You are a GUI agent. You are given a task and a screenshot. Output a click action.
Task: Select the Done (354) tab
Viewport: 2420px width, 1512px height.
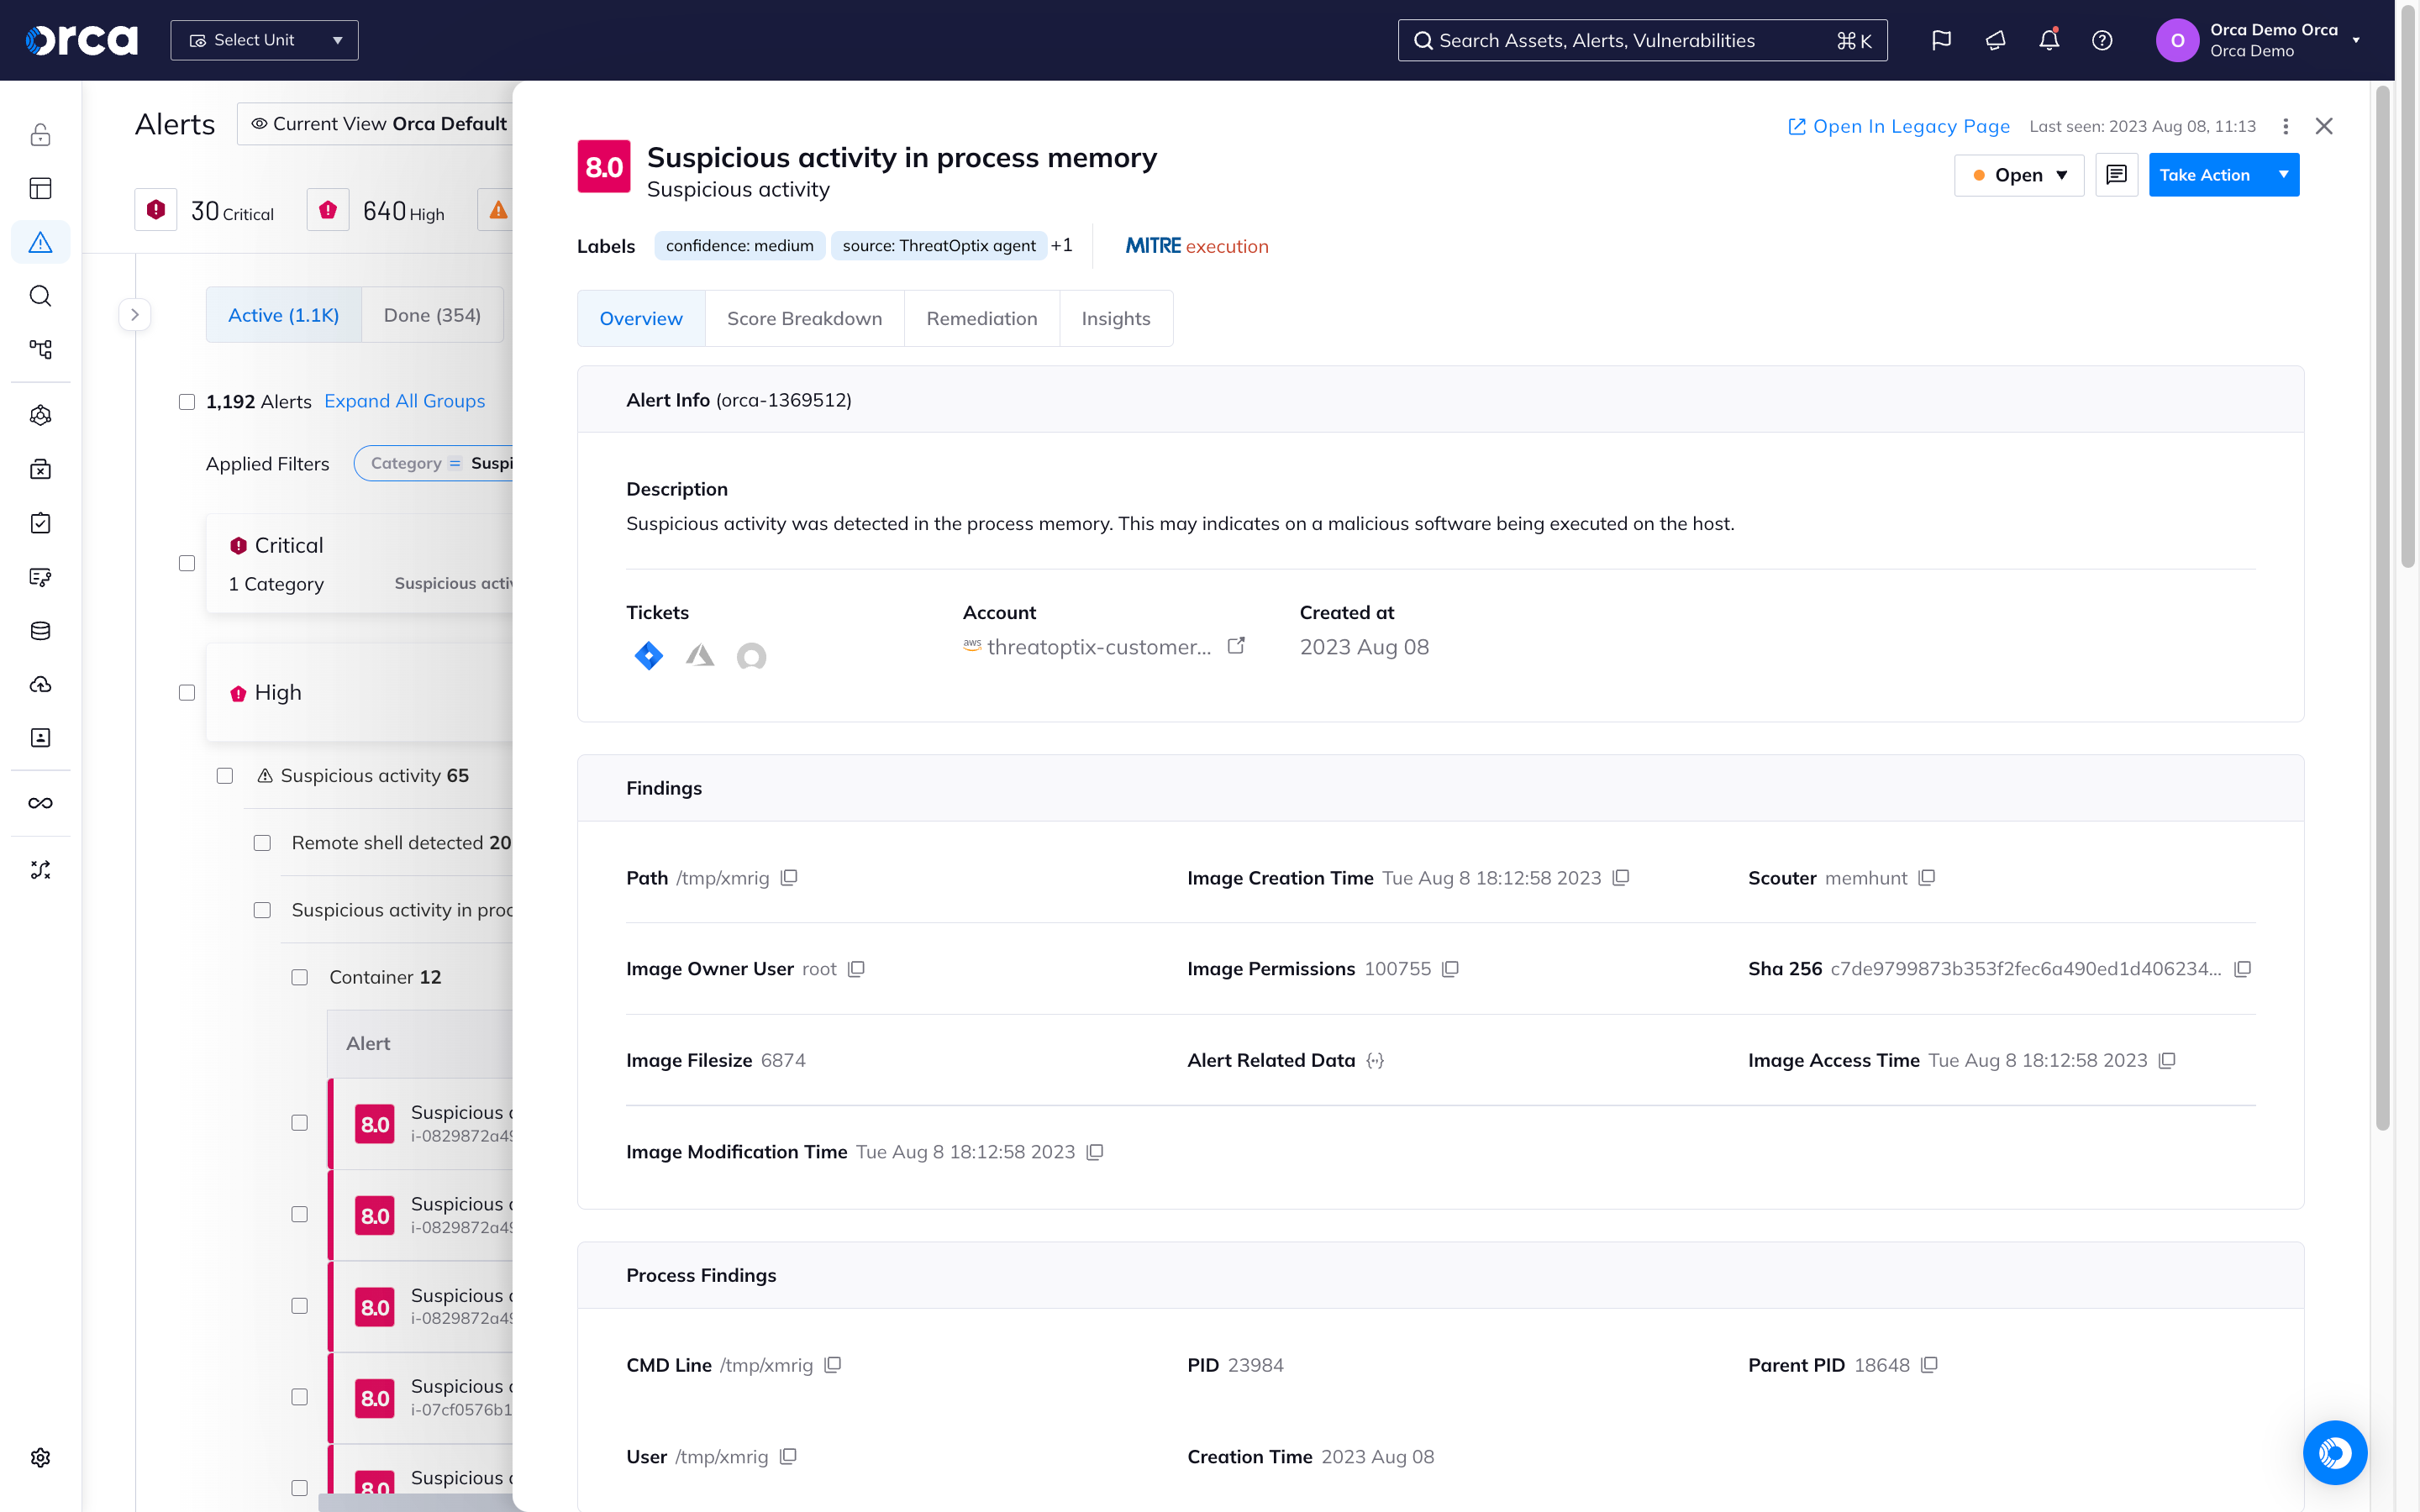(432, 315)
